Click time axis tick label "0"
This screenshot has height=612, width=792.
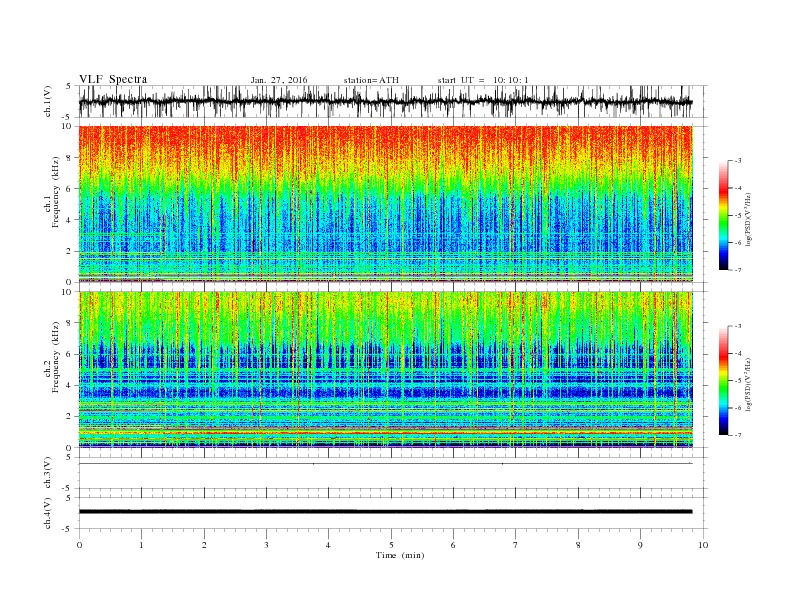coord(79,545)
